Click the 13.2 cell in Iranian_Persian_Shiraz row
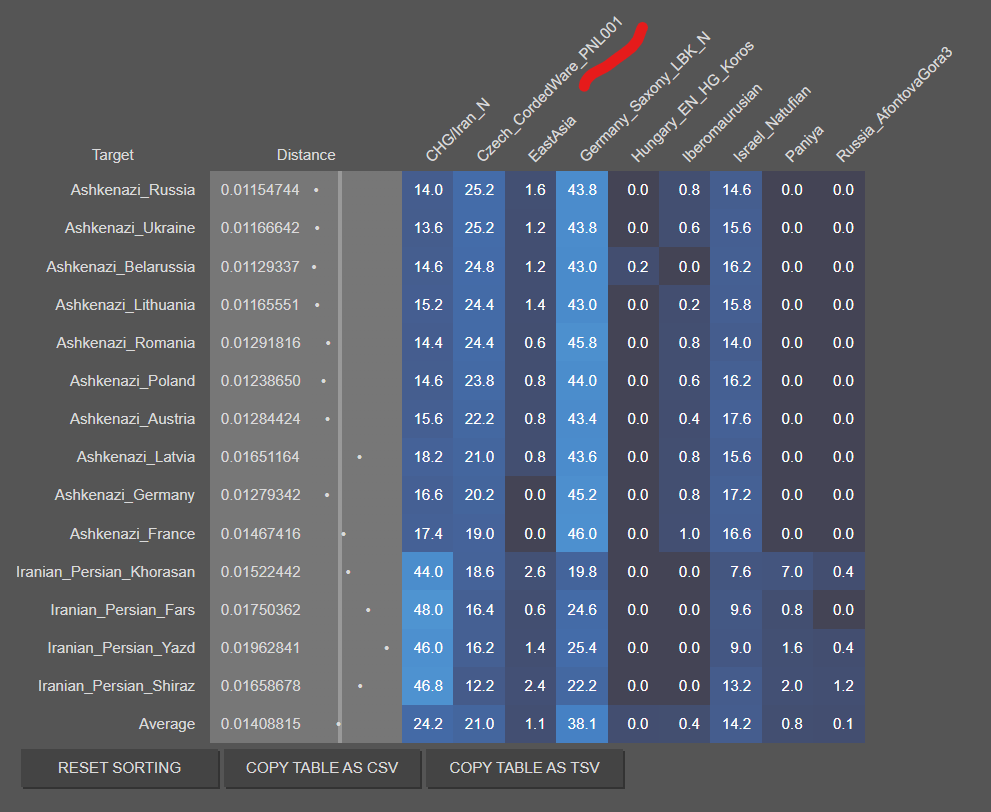Image resolution: width=991 pixels, height=812 pixels. pyautogui.click(x=736, y=686)
